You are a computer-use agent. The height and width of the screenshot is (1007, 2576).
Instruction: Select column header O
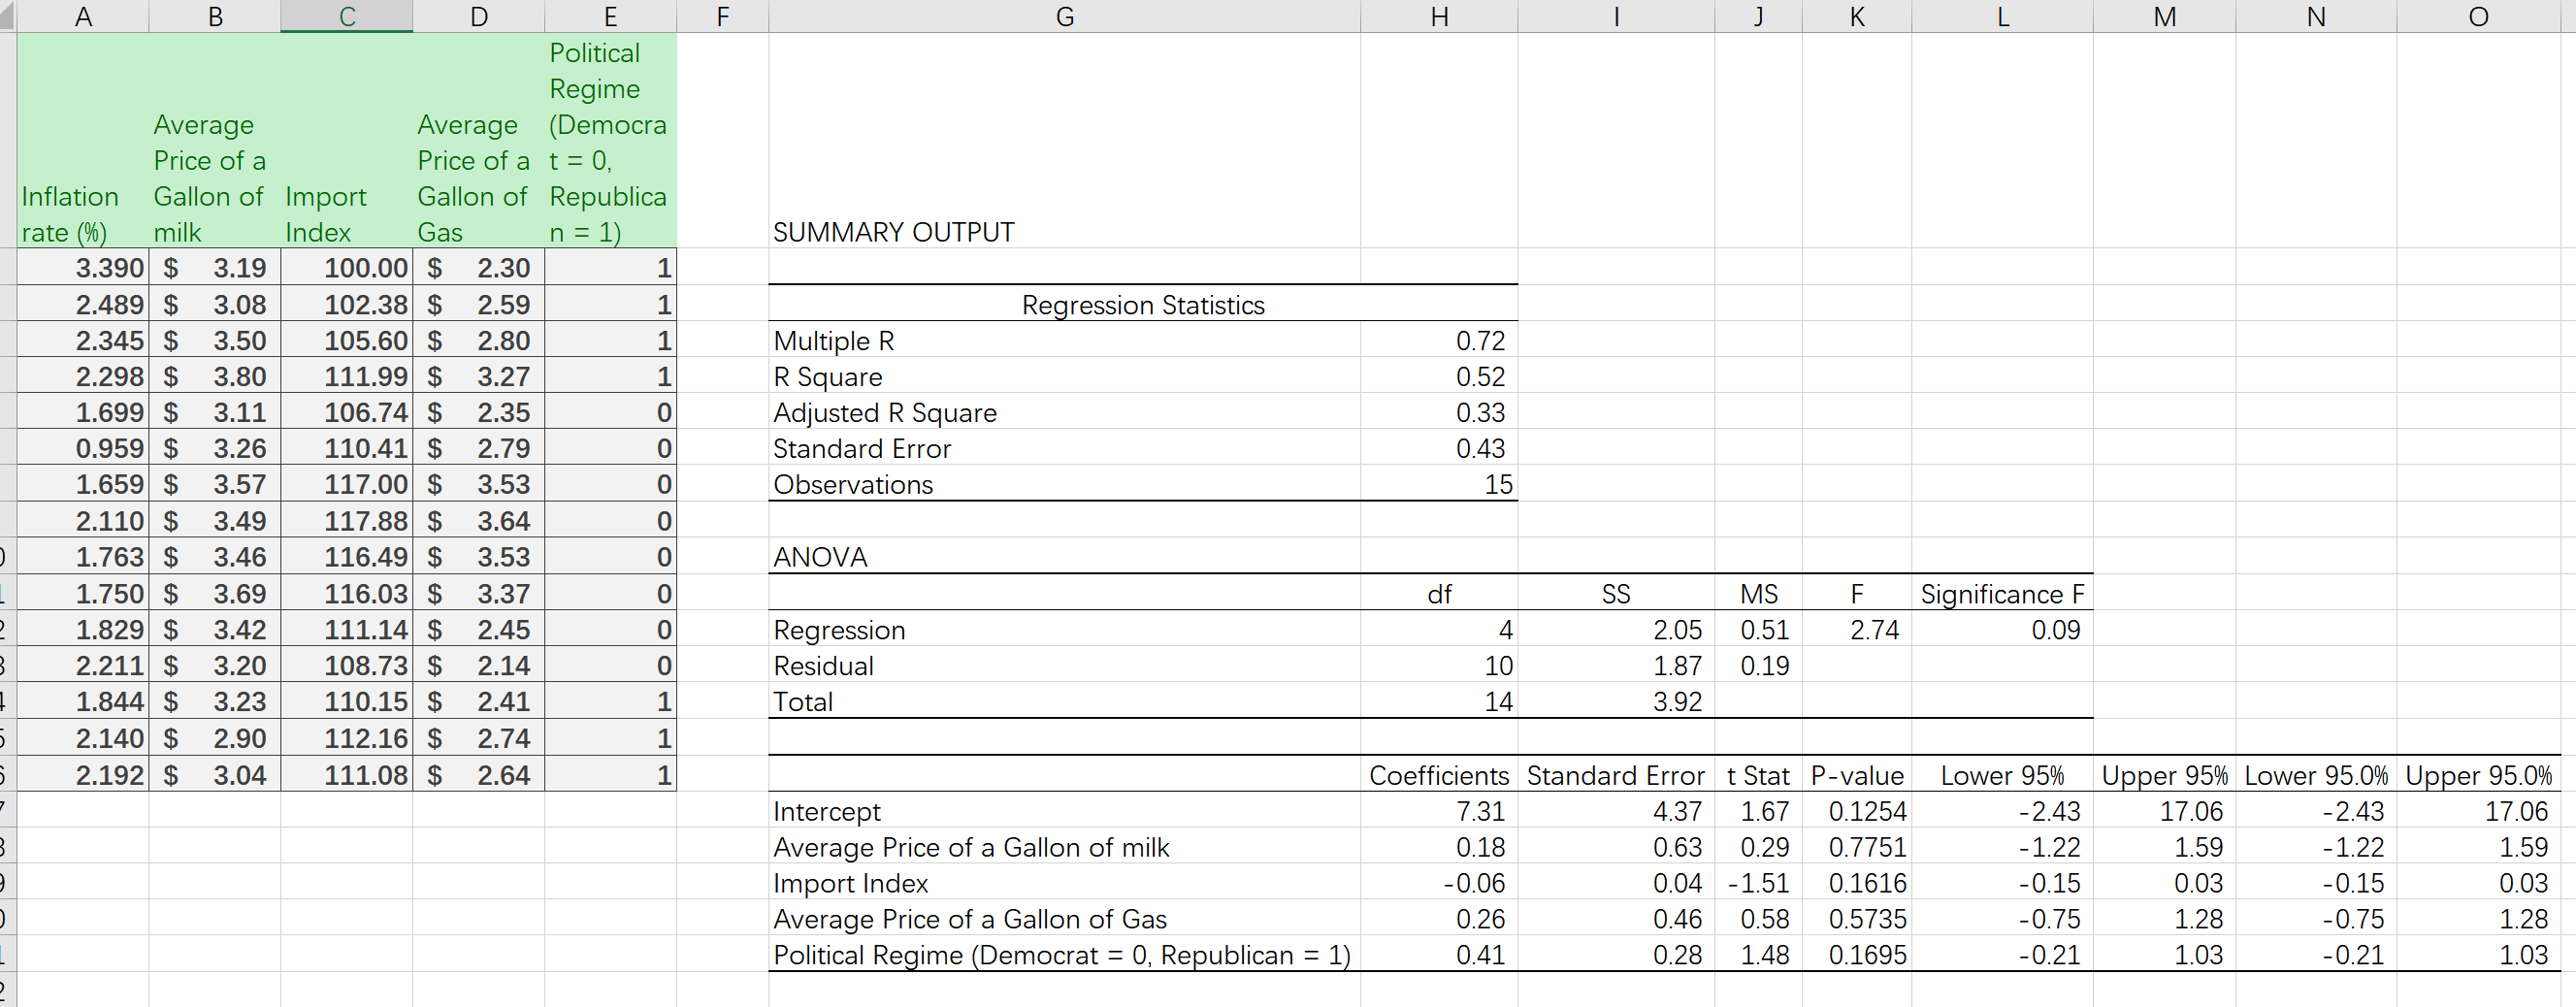tap(2477, 16)
